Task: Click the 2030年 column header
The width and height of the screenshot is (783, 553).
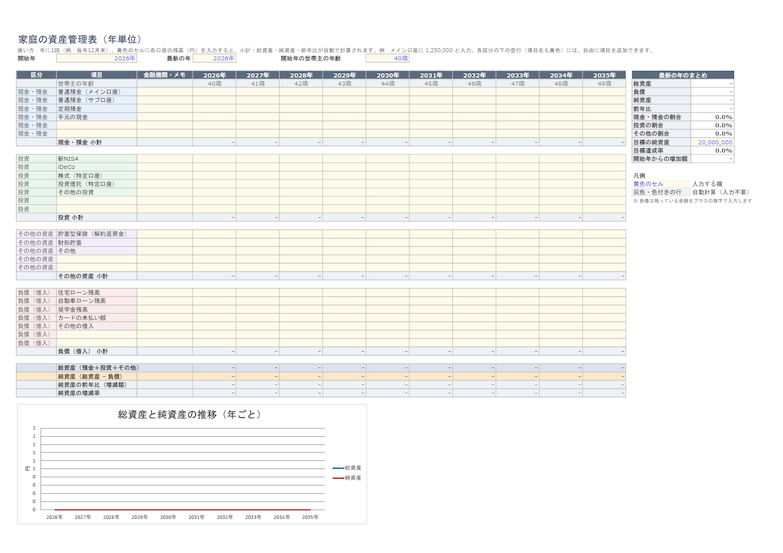Action: click(388, 75)
